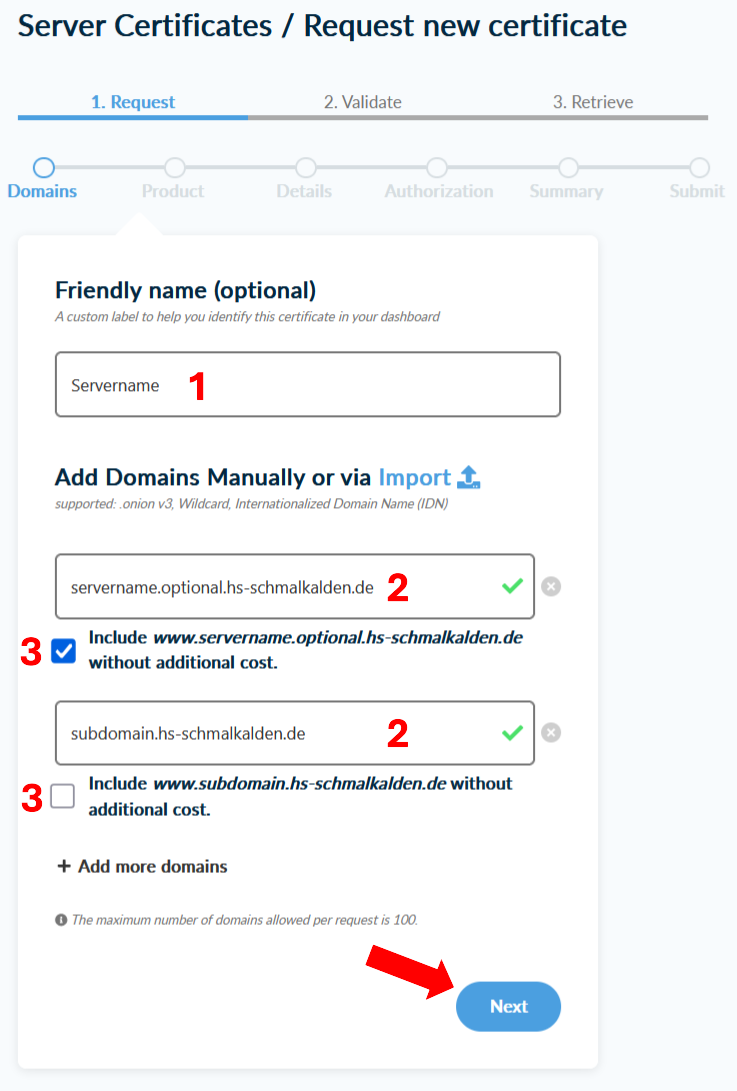Image resolution: width=737 pixels, height=1091 pixels.
Task: Click the Details step circle
Action: pos(306,168)
